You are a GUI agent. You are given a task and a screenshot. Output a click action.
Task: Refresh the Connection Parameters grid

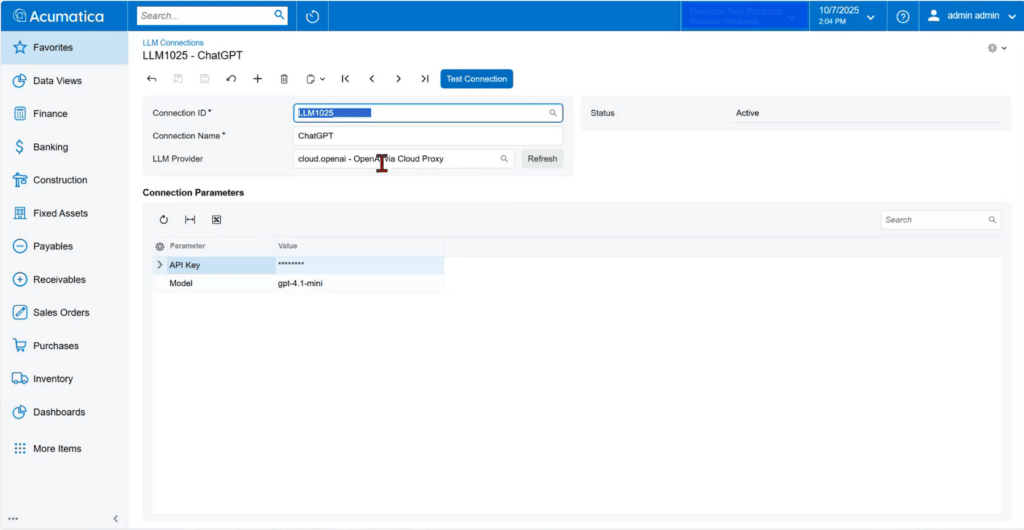click(x=164, y=220)
